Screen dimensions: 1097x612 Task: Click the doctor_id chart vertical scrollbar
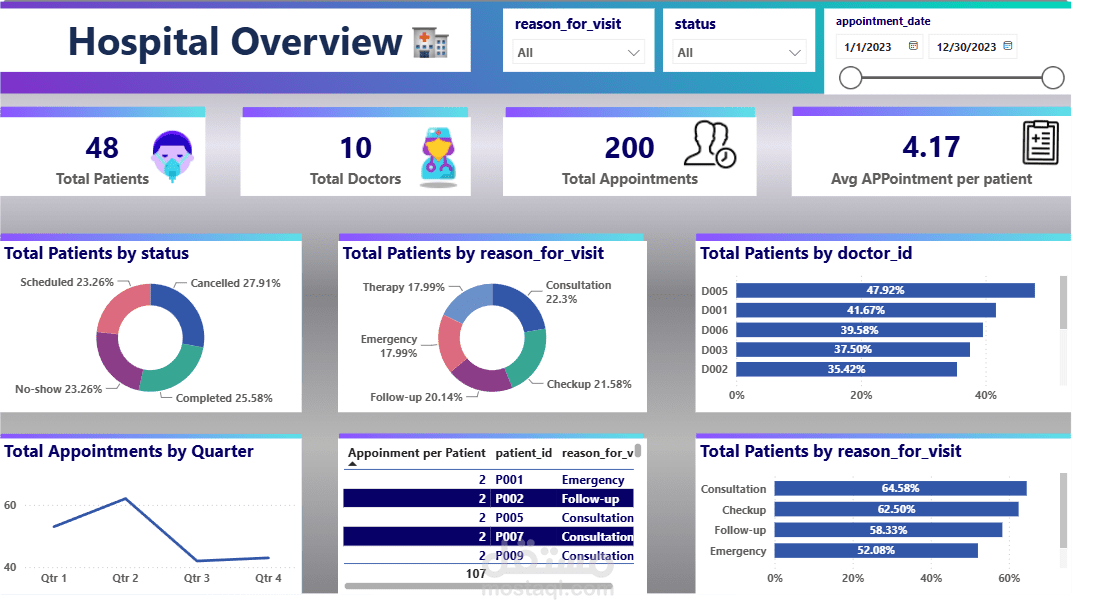(x=1063, y=302)
